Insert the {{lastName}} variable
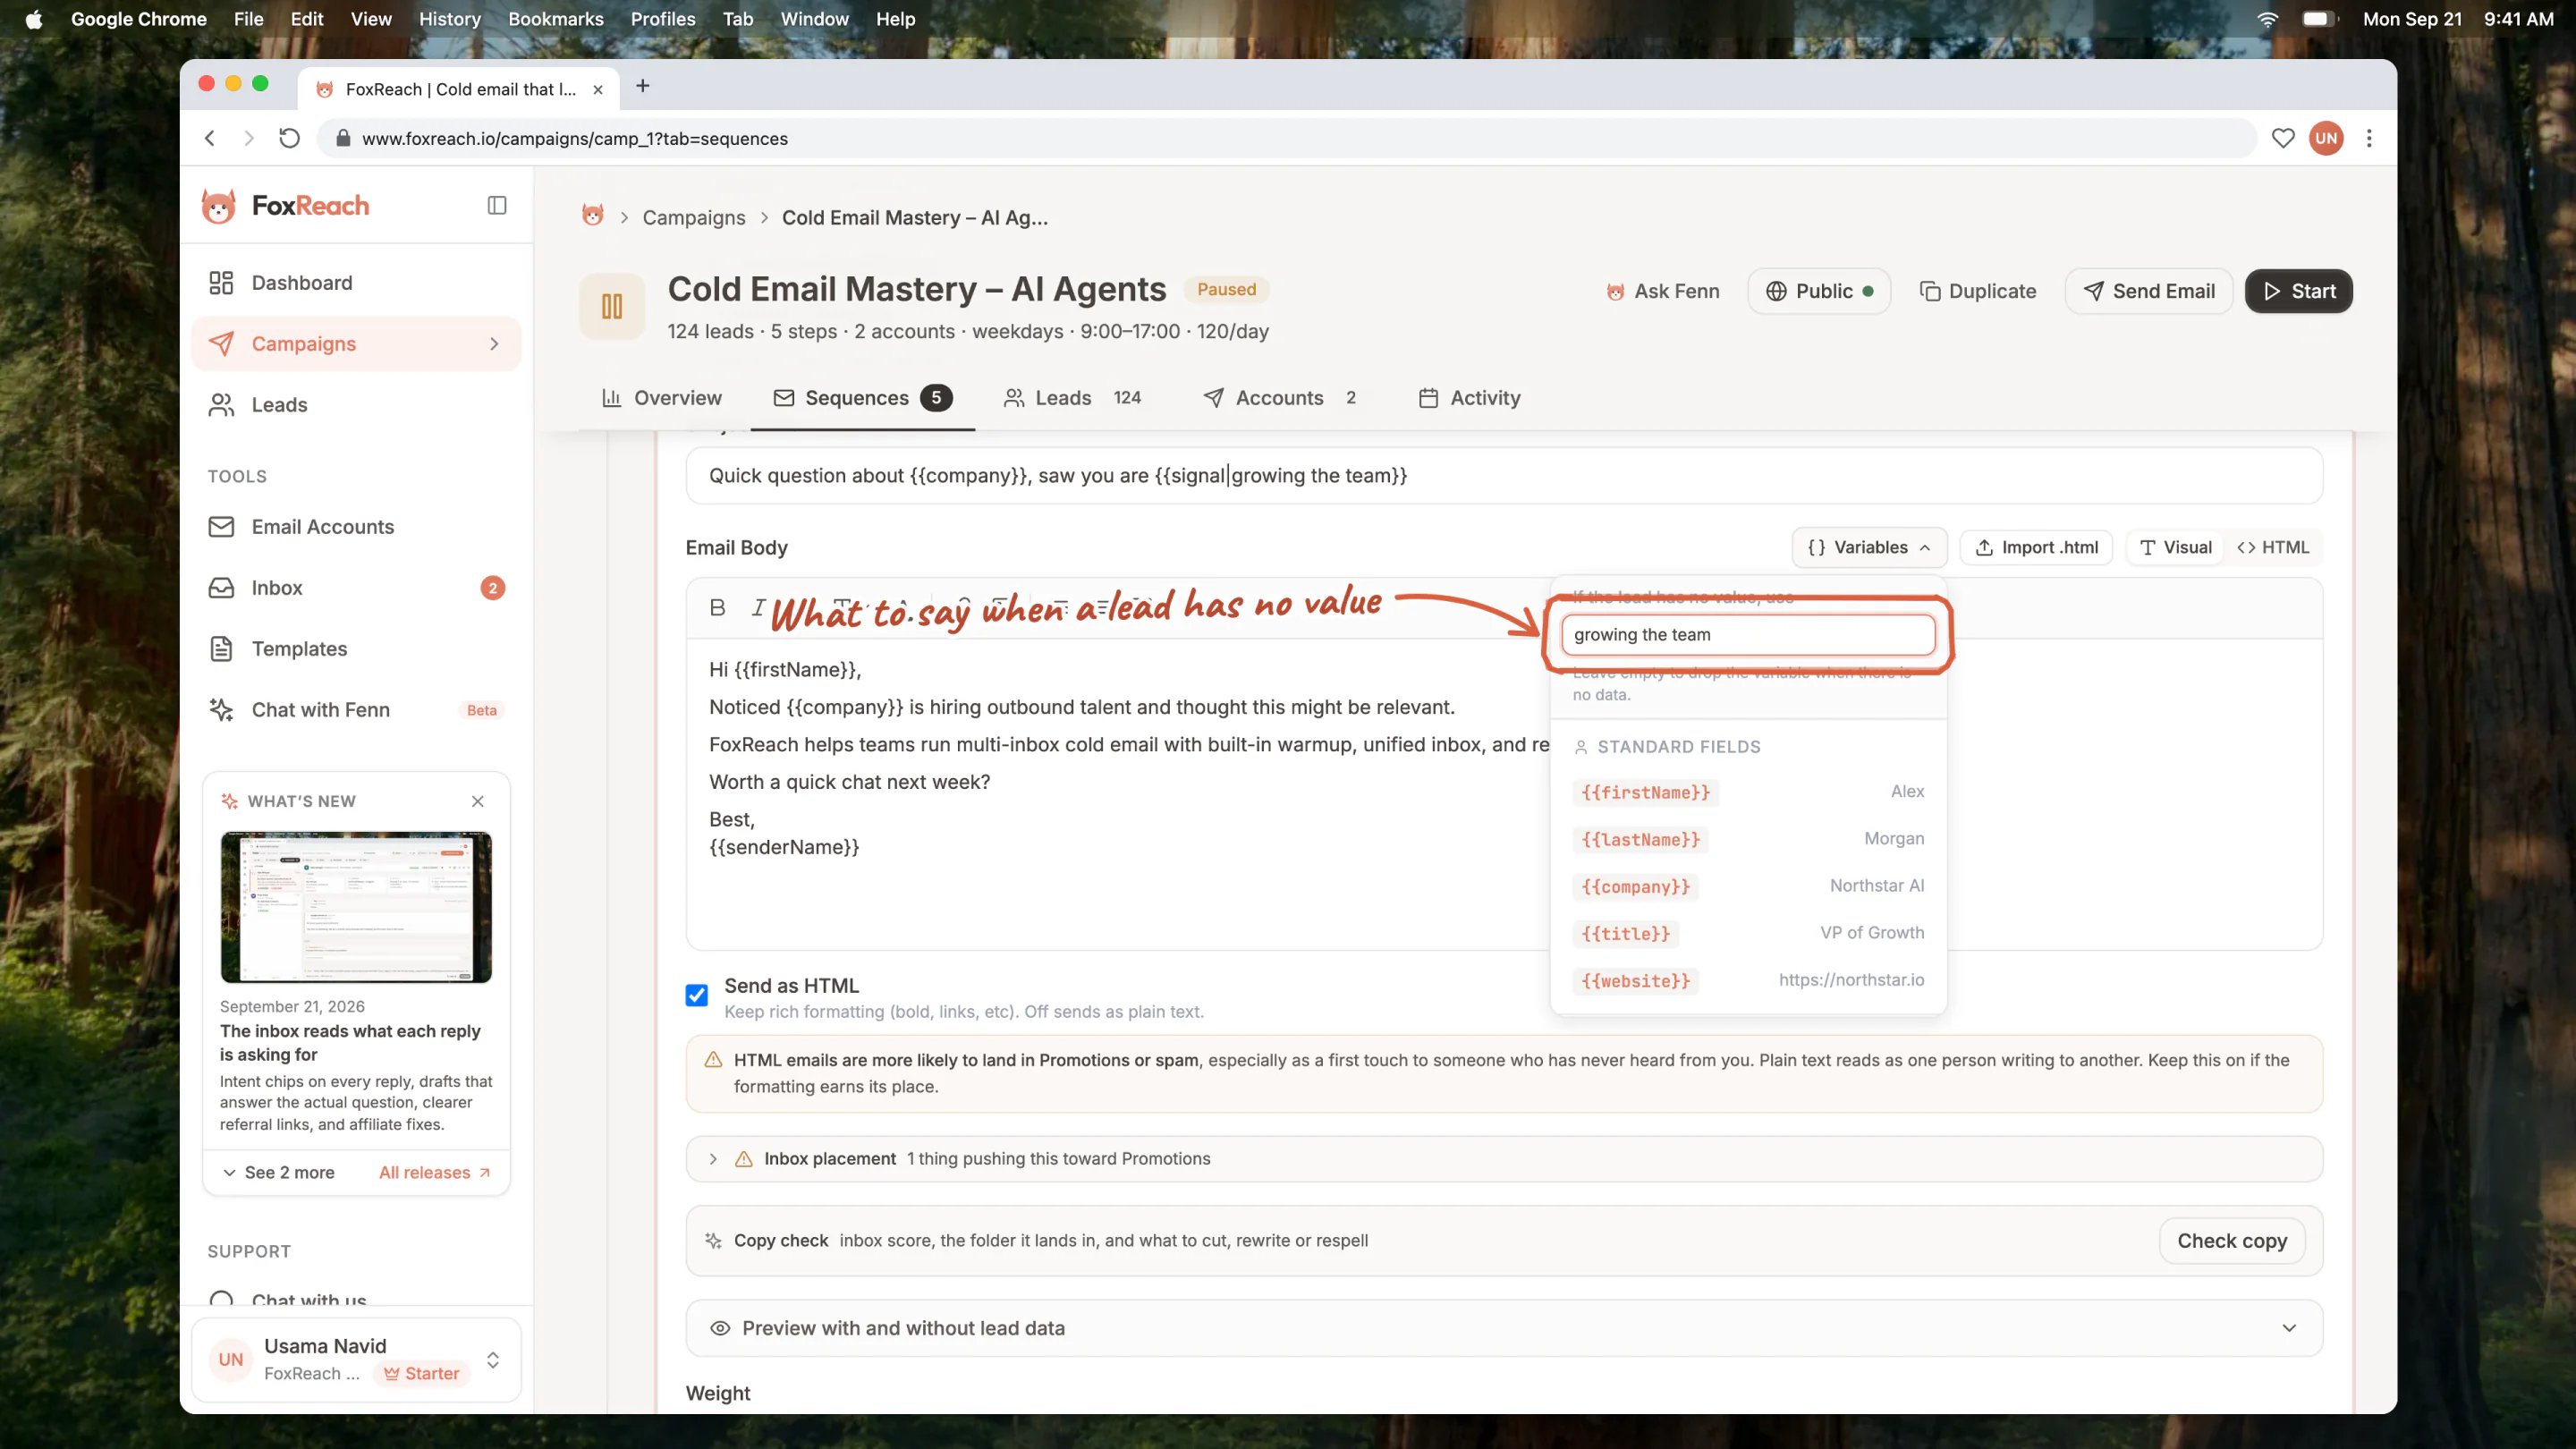Image resolution: width=2576 pixels, height=1449 pixels. (1640, 840)
